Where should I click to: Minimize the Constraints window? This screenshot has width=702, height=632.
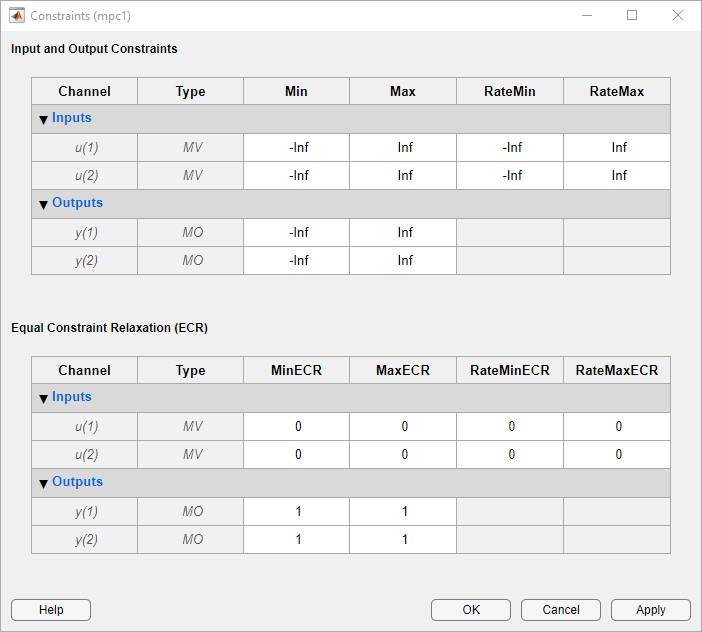coord(587,15)
